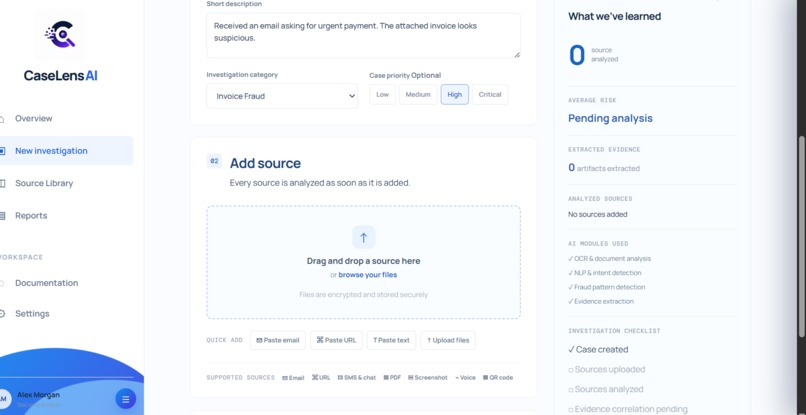
Task: Click the Case created checklist item
Action: pyautogui.click(x=598, y=350)
